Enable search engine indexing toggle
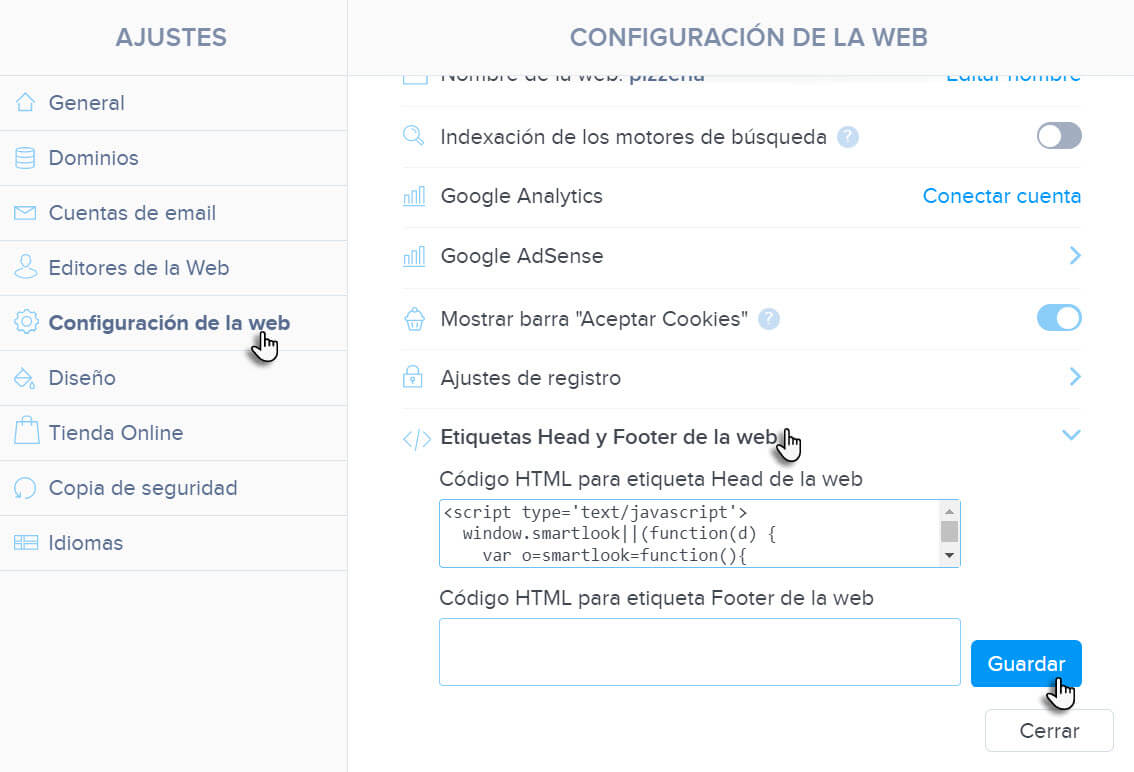Viewport: 1134px width, 772px height. (1059, 136)
